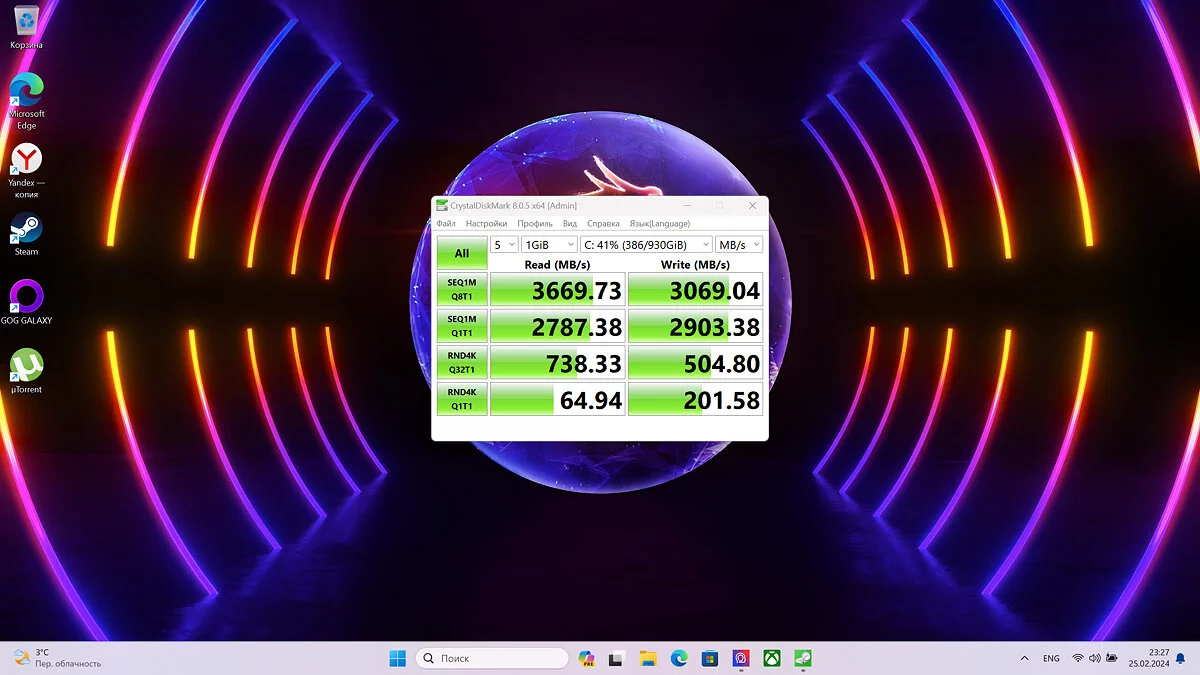Image resolution: width=1200 pixels, height=675 pixels.
Task: Expand the MB/s unit dropdown
Action: click(739, 245)
